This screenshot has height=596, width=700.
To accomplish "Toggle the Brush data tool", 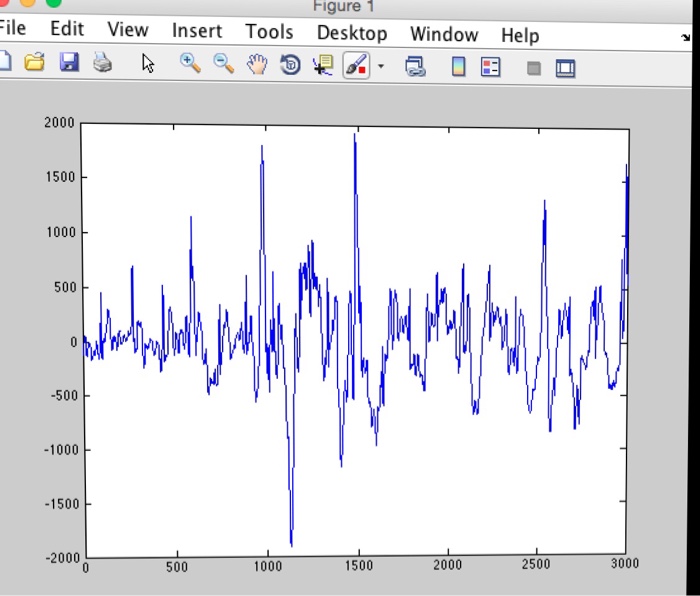I will (356, 66).
